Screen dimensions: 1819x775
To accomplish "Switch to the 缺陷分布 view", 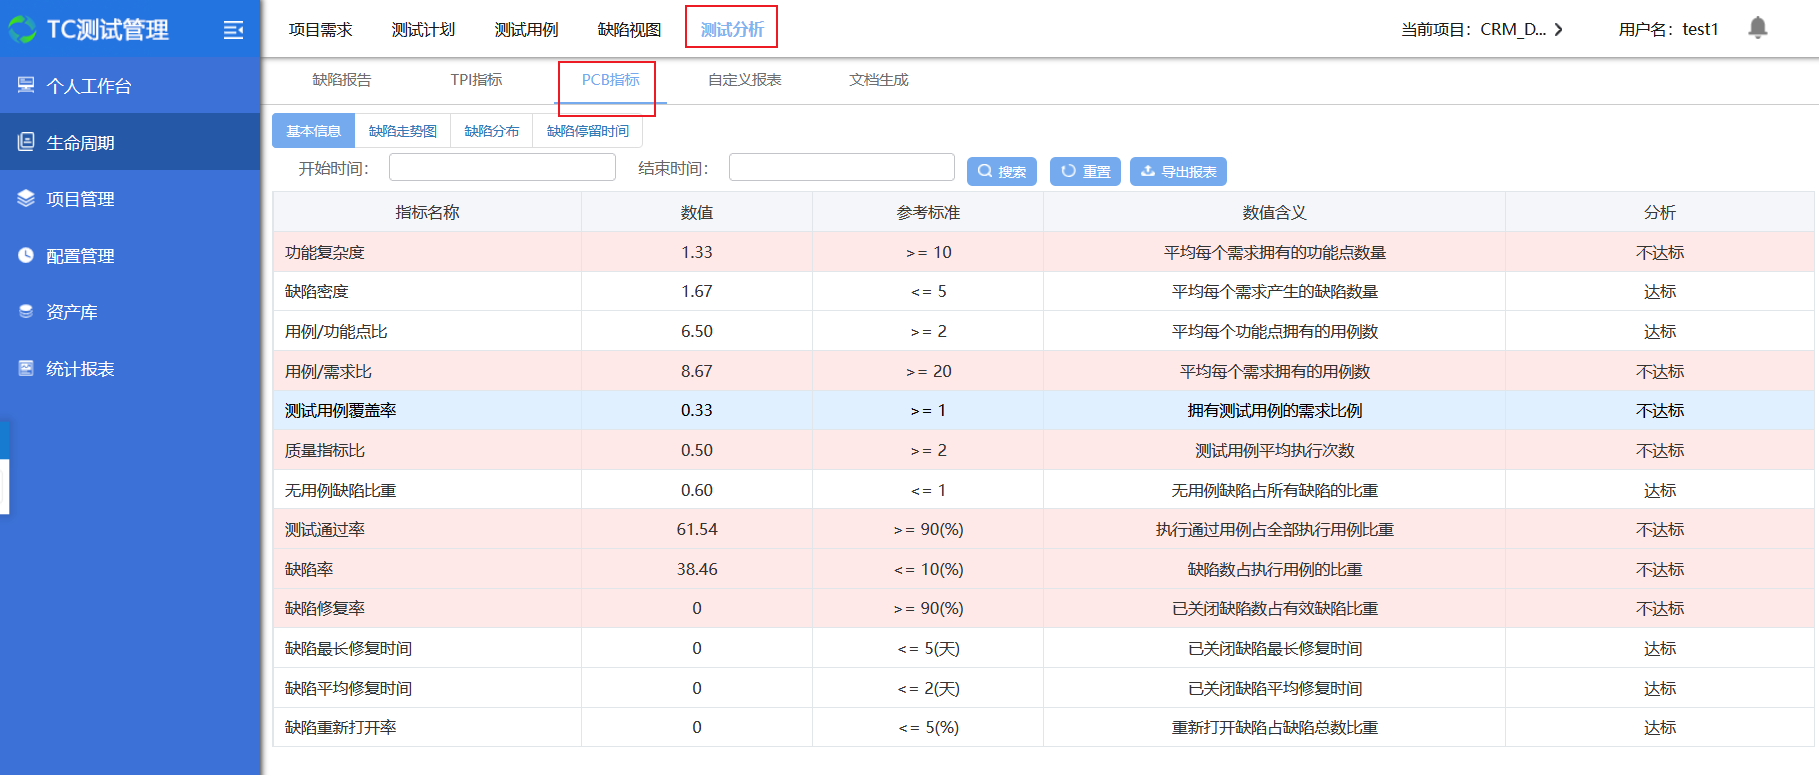I will click(491, 131).
